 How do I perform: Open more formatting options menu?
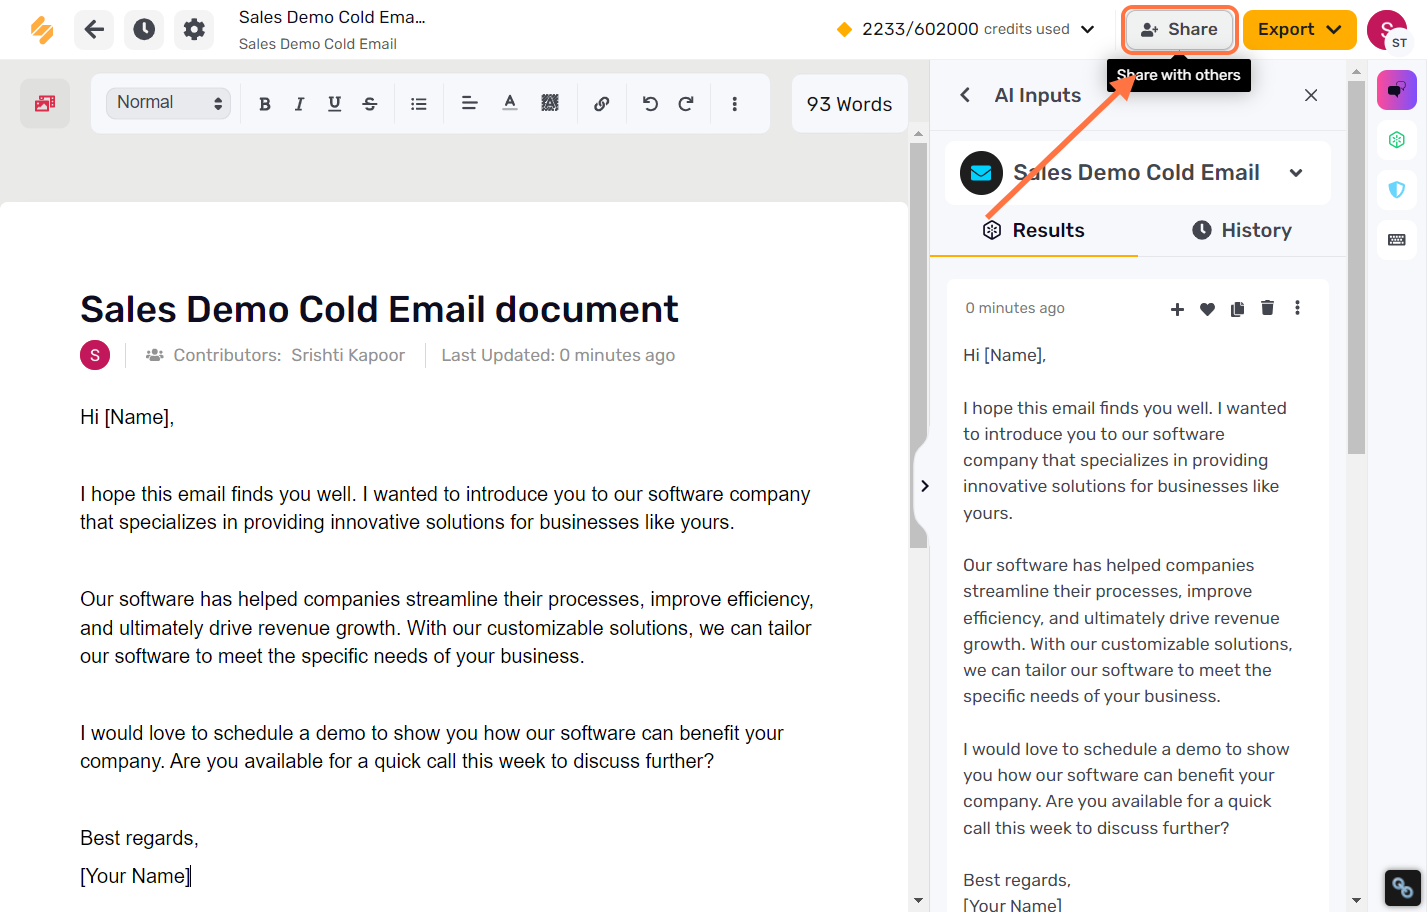click(734, 103)
